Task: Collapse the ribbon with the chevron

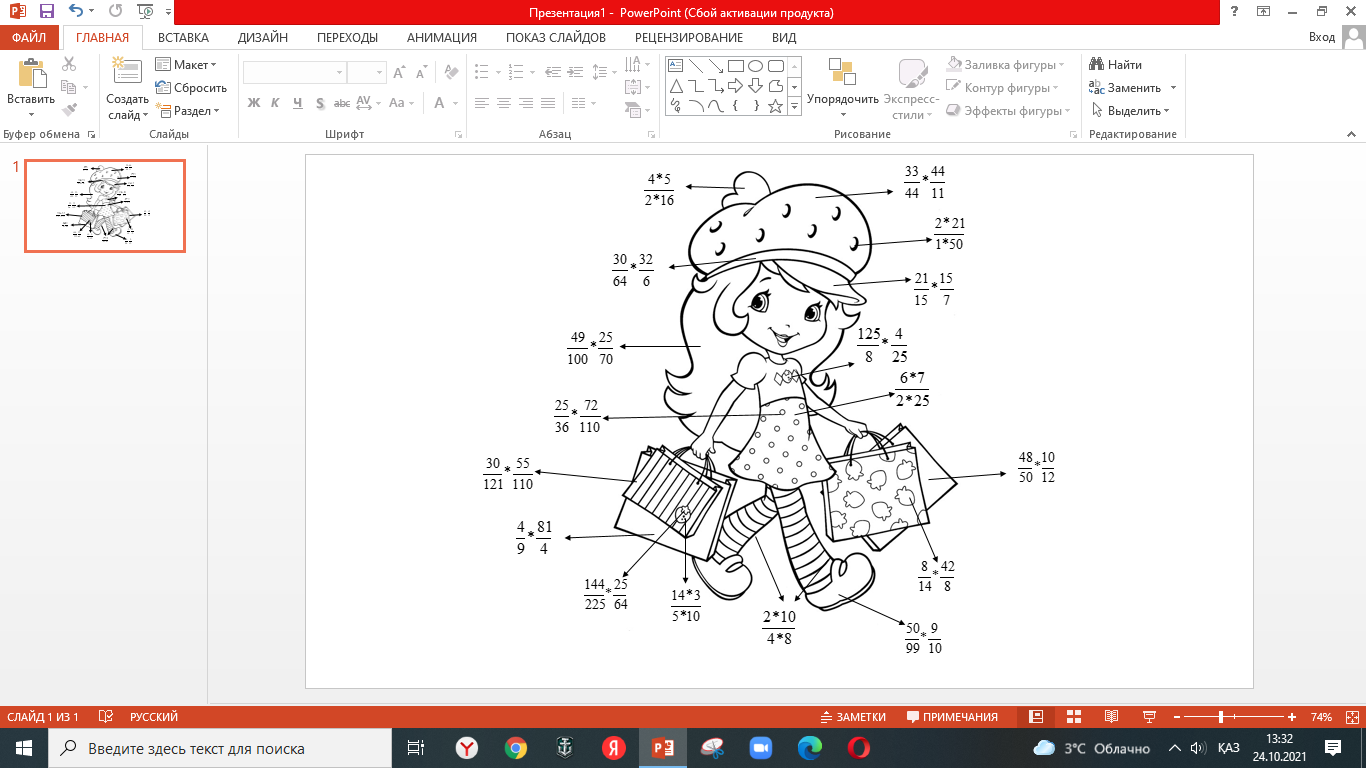Action: [x=1351, y=134]
